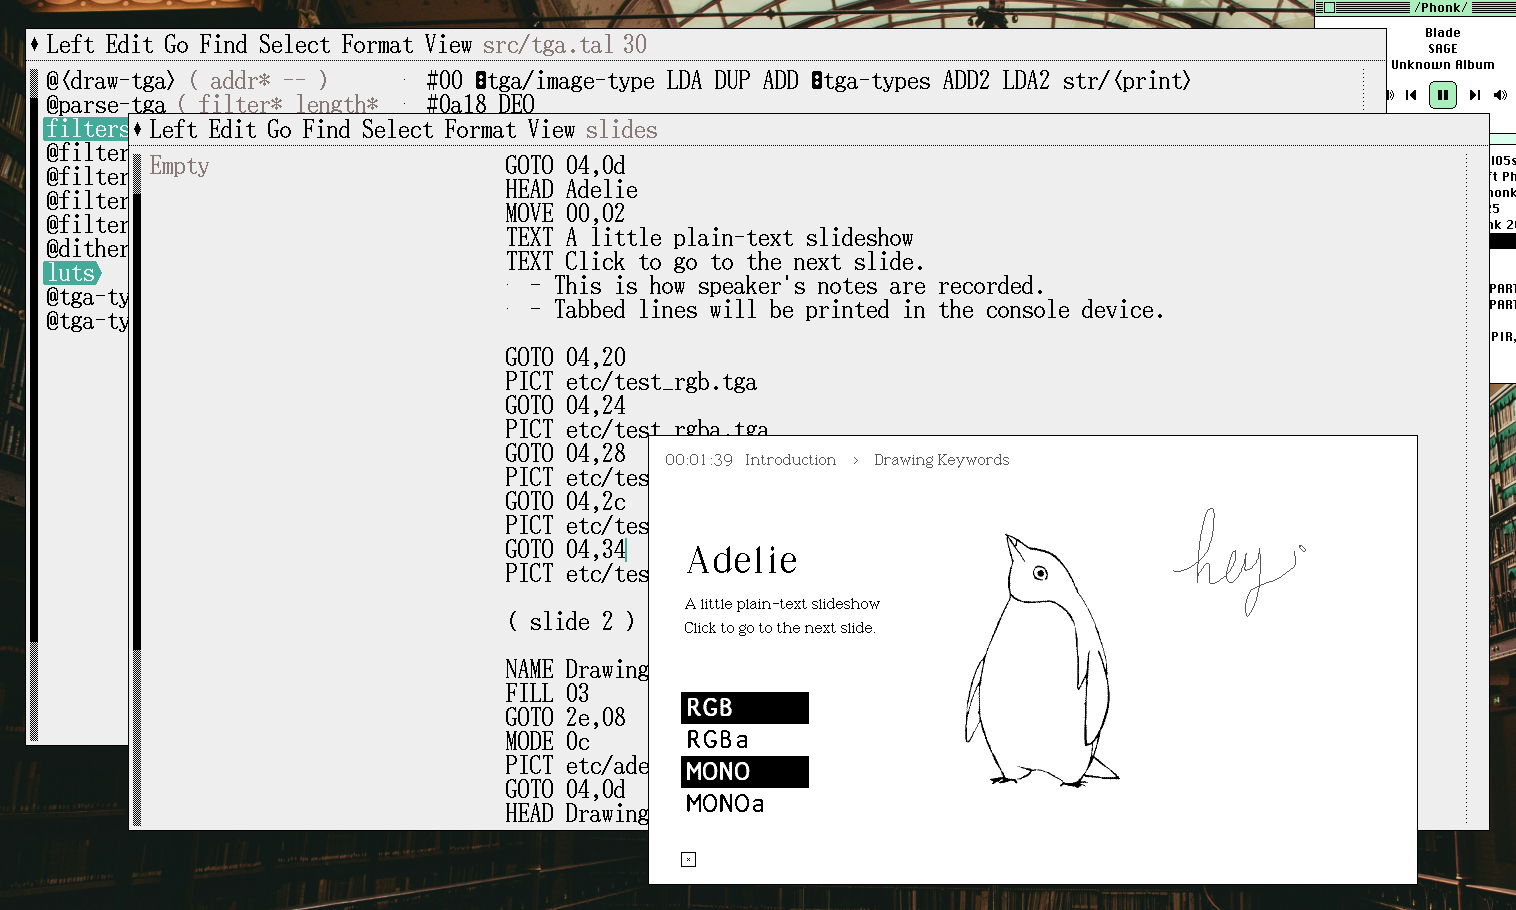
Task: Click the diamond icon in slides menu bar
Action: point(138,130)
